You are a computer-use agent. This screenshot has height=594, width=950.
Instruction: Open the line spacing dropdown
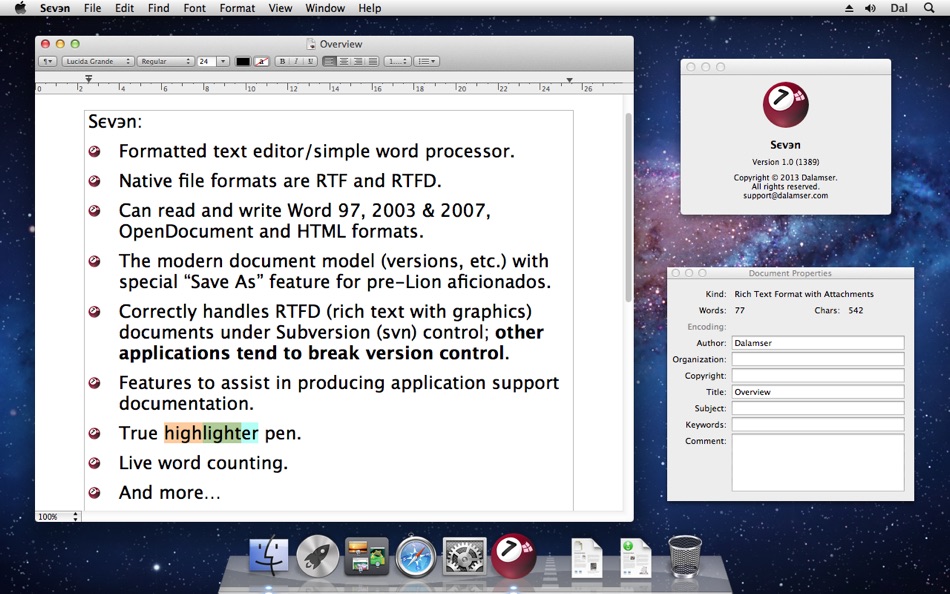coord(397,61)
